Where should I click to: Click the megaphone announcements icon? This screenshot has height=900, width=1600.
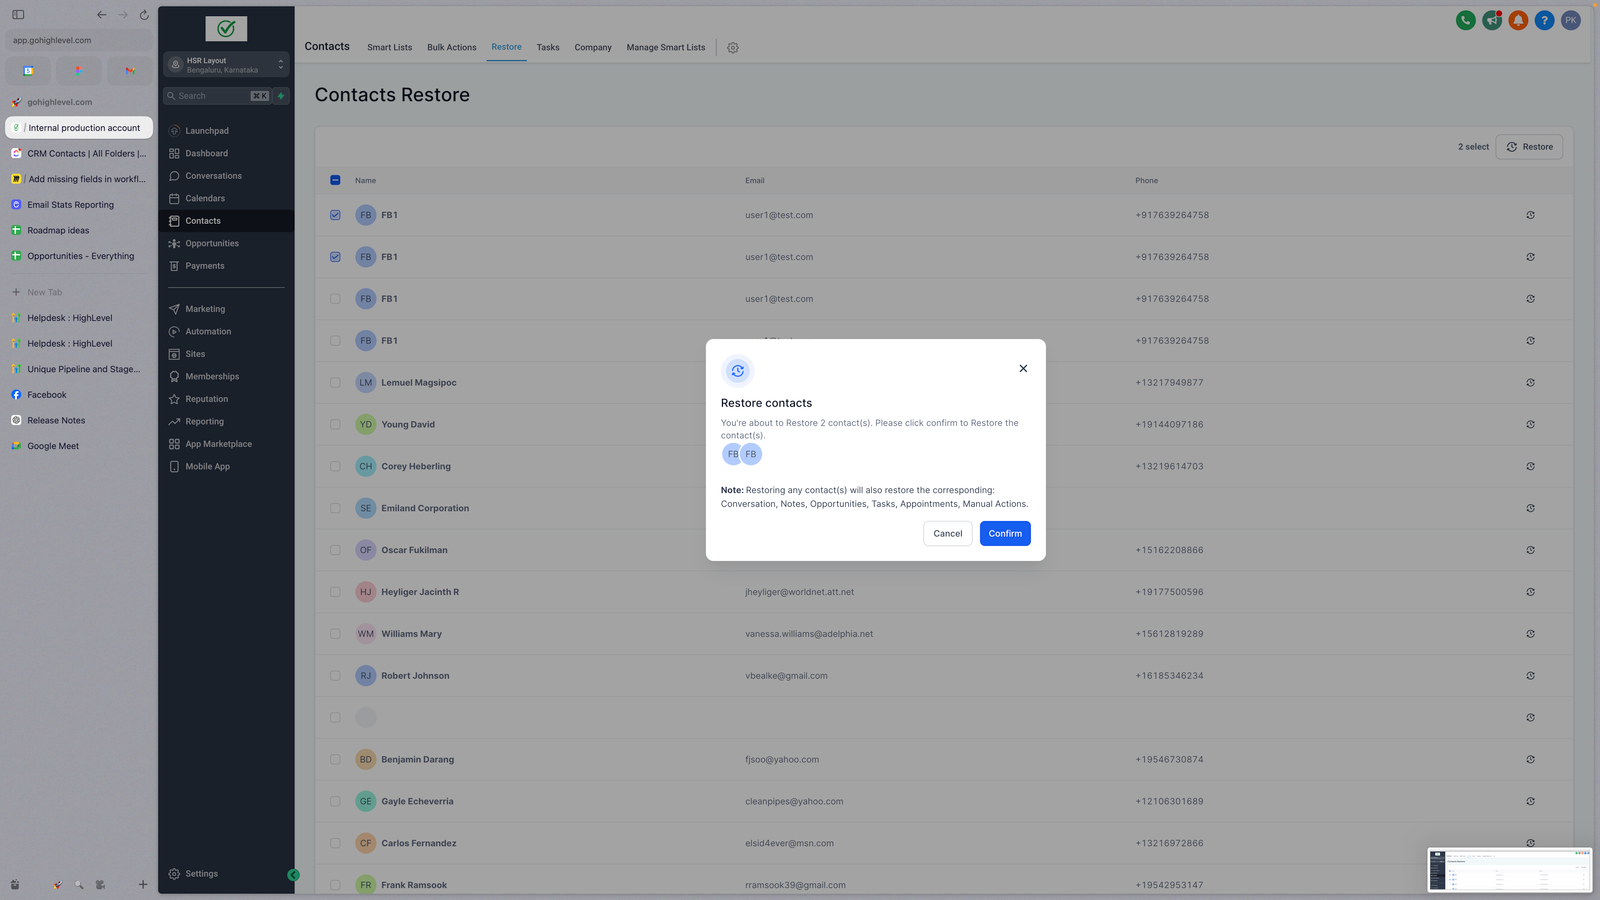pos(1492,20)
